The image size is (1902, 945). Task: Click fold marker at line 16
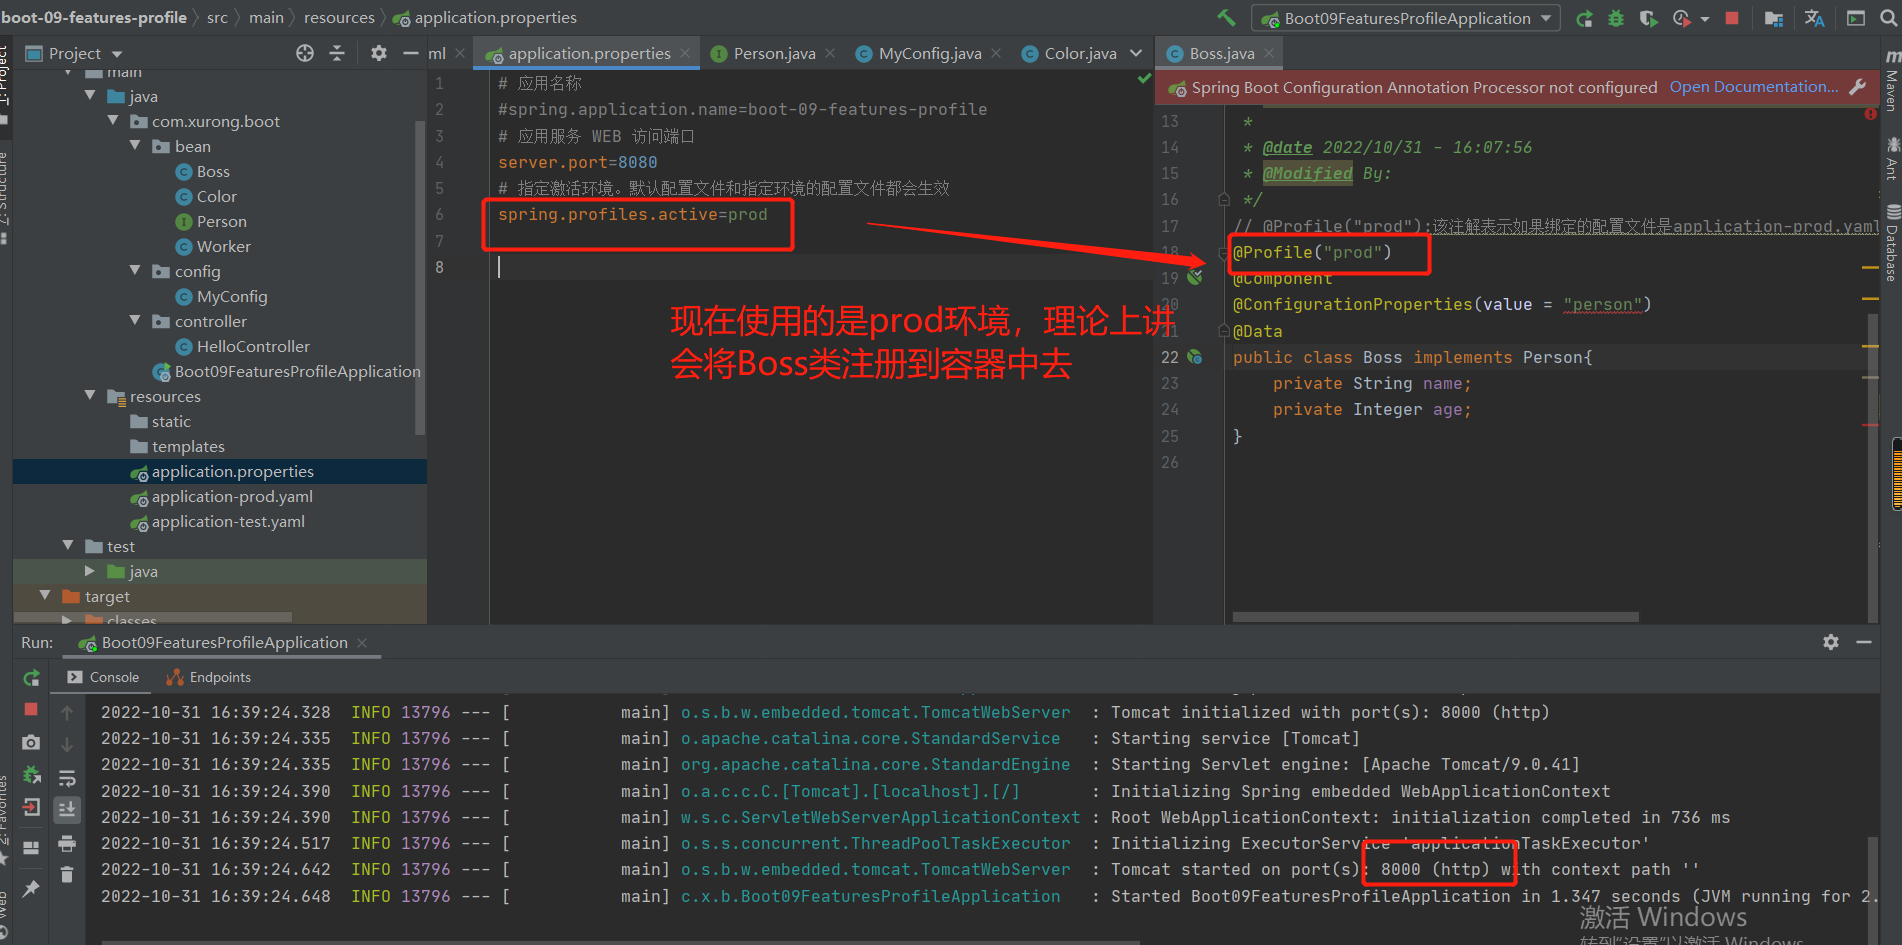pyautogui.click(x=1223, y=199)
